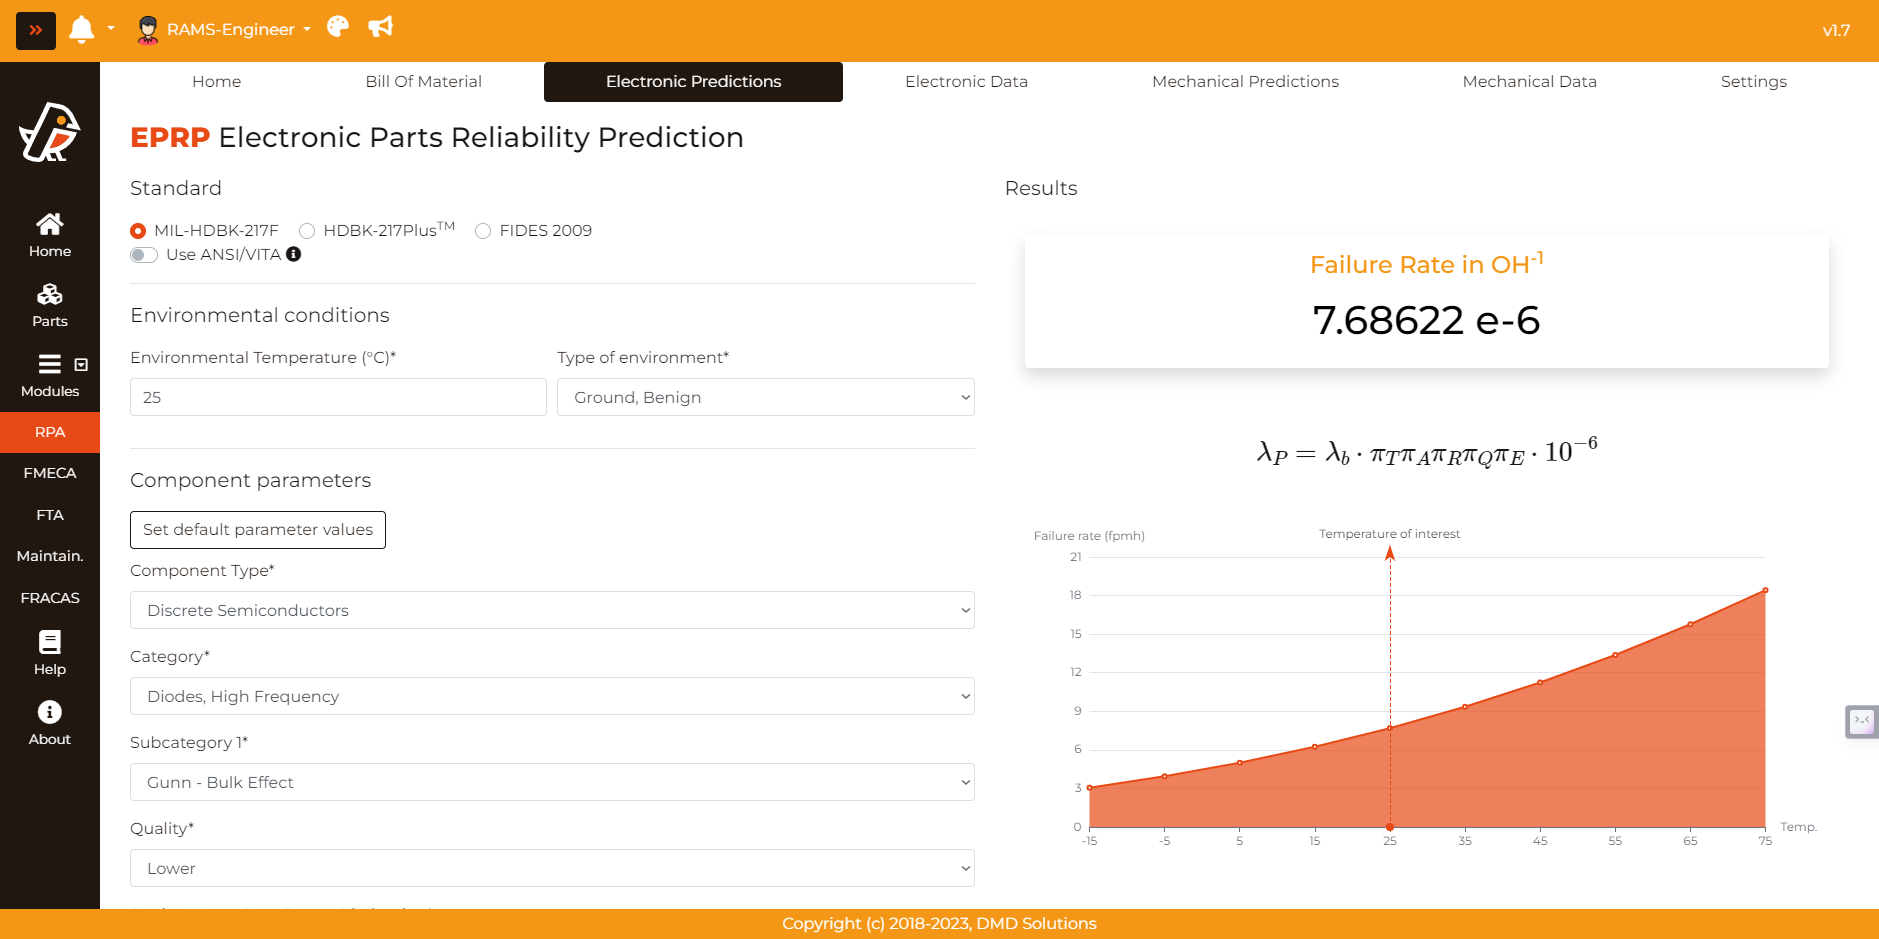This screenshot has height=939, width=1879.
Task: Open the Type of environment dropdown
Action: pos(765,397)
